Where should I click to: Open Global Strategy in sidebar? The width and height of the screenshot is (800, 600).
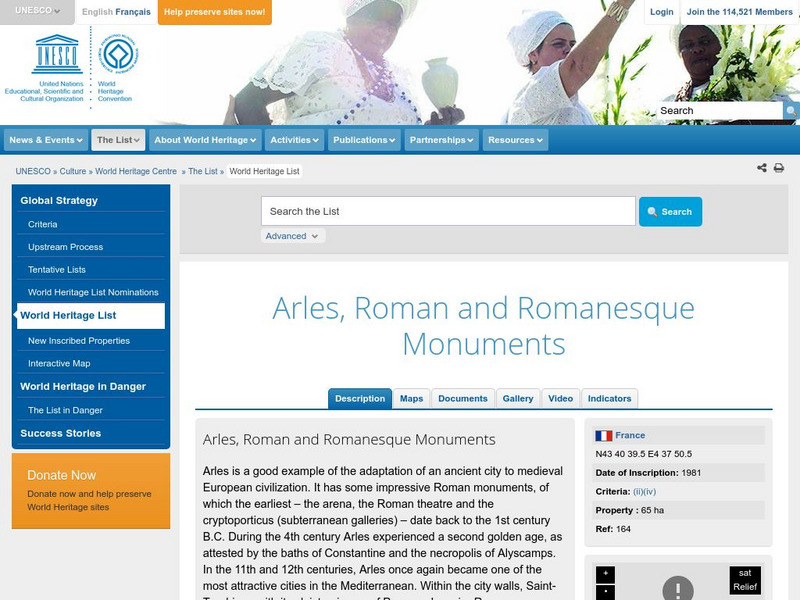[x=59, y=201]
